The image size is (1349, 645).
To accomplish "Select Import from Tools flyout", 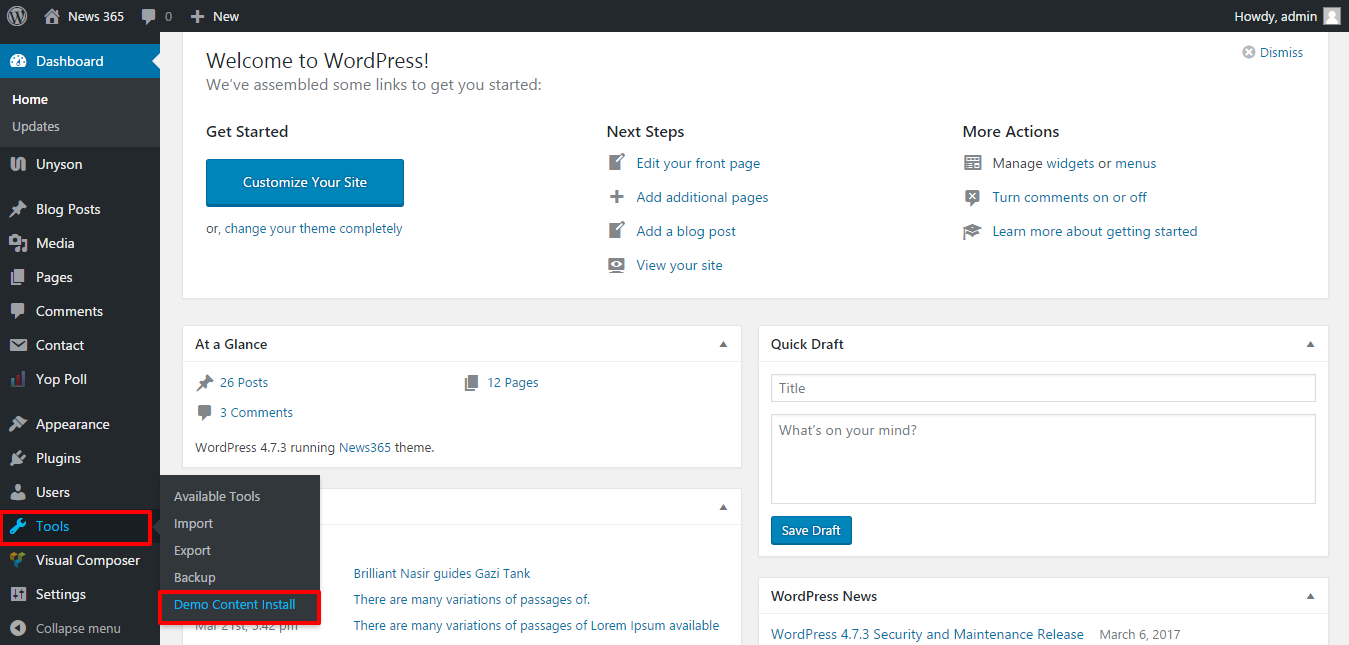I will pyautogui.click(x=193, y=523).
